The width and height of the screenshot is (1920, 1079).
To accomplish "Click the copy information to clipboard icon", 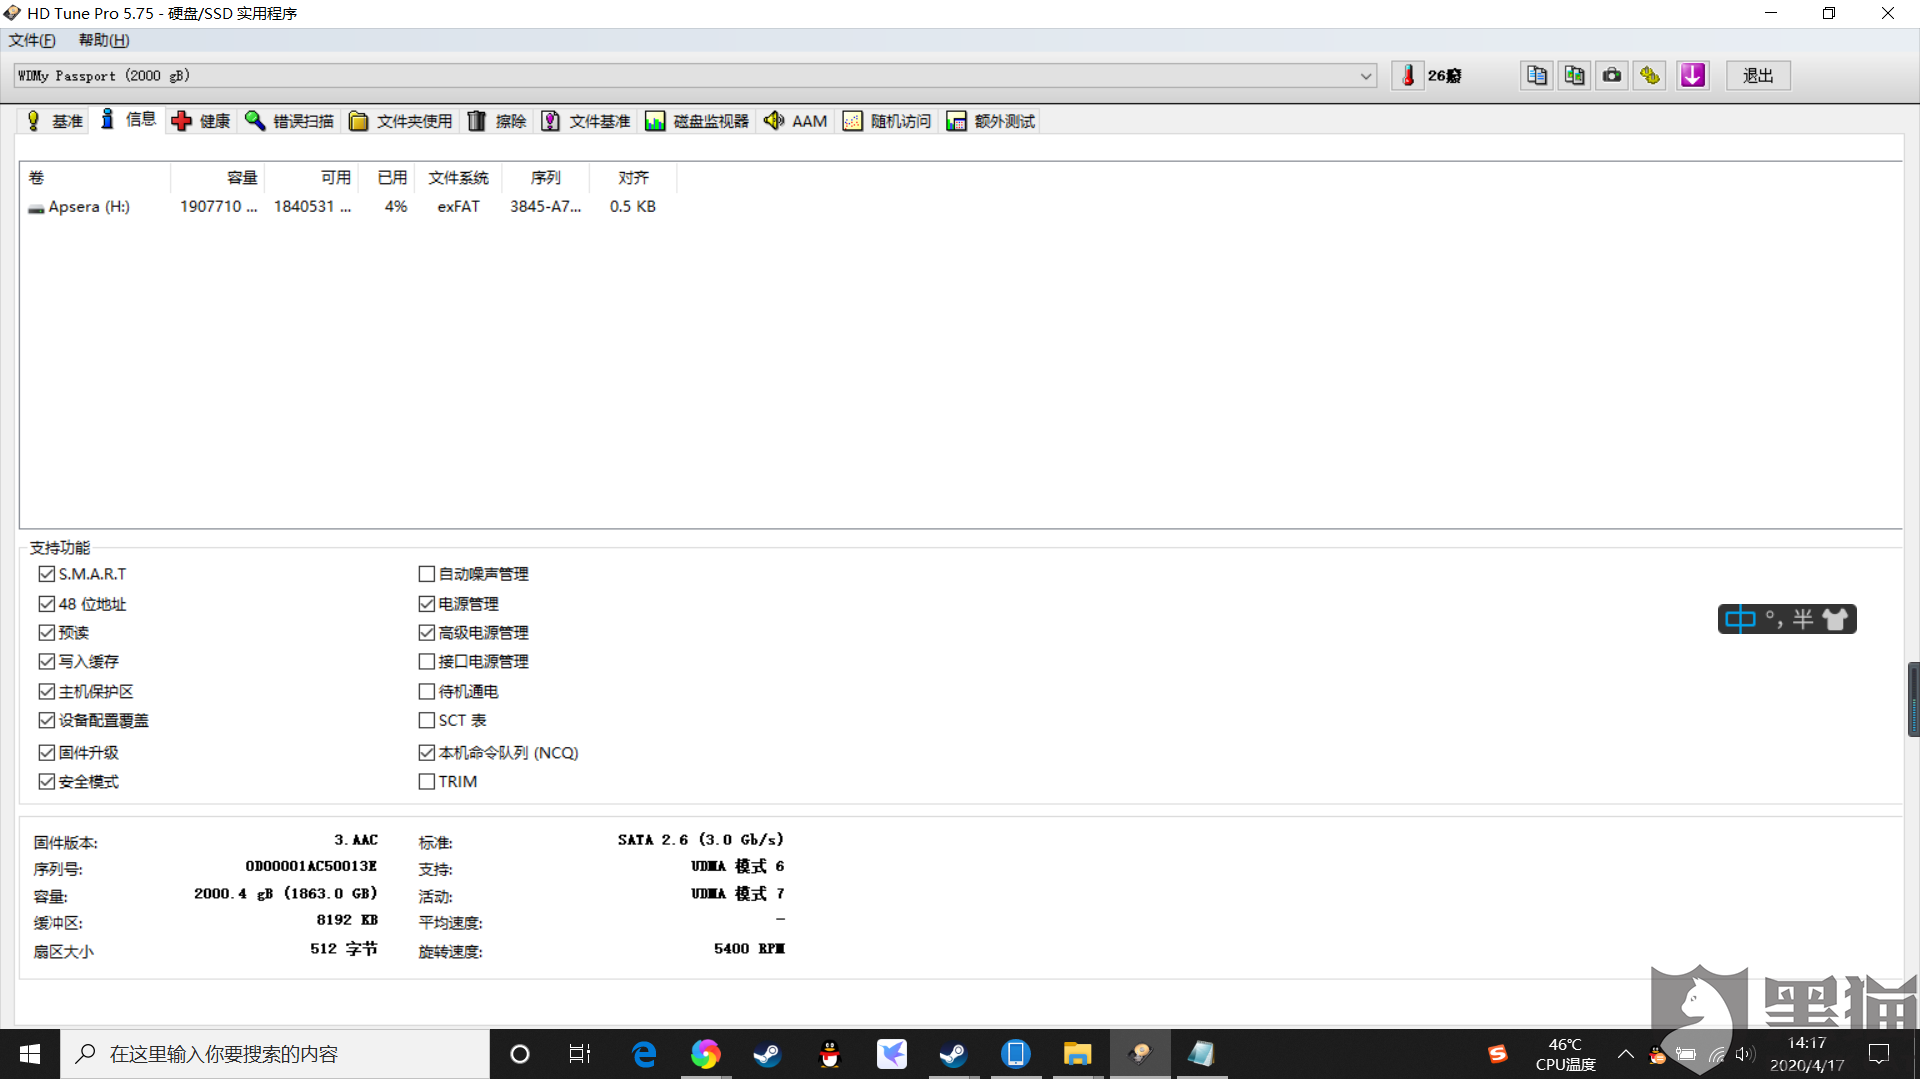I will point(1536,75).
